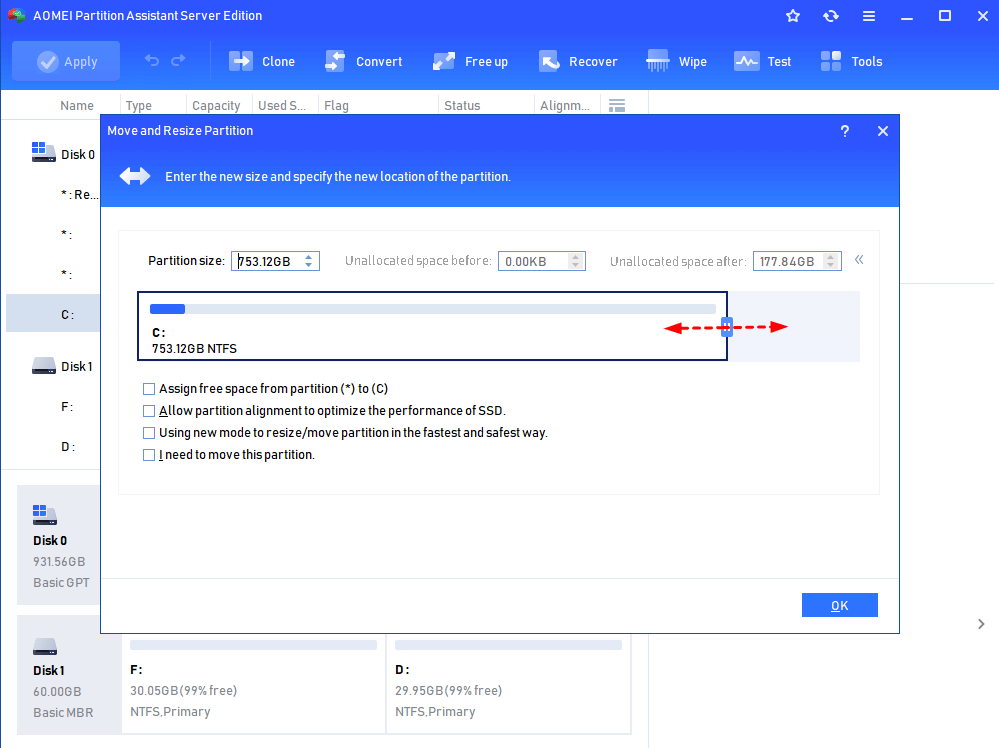The height and width of the screenshot is (748, 999).
Task: Click the Basic MBR label of Disk 1
Action: (63, 712)
